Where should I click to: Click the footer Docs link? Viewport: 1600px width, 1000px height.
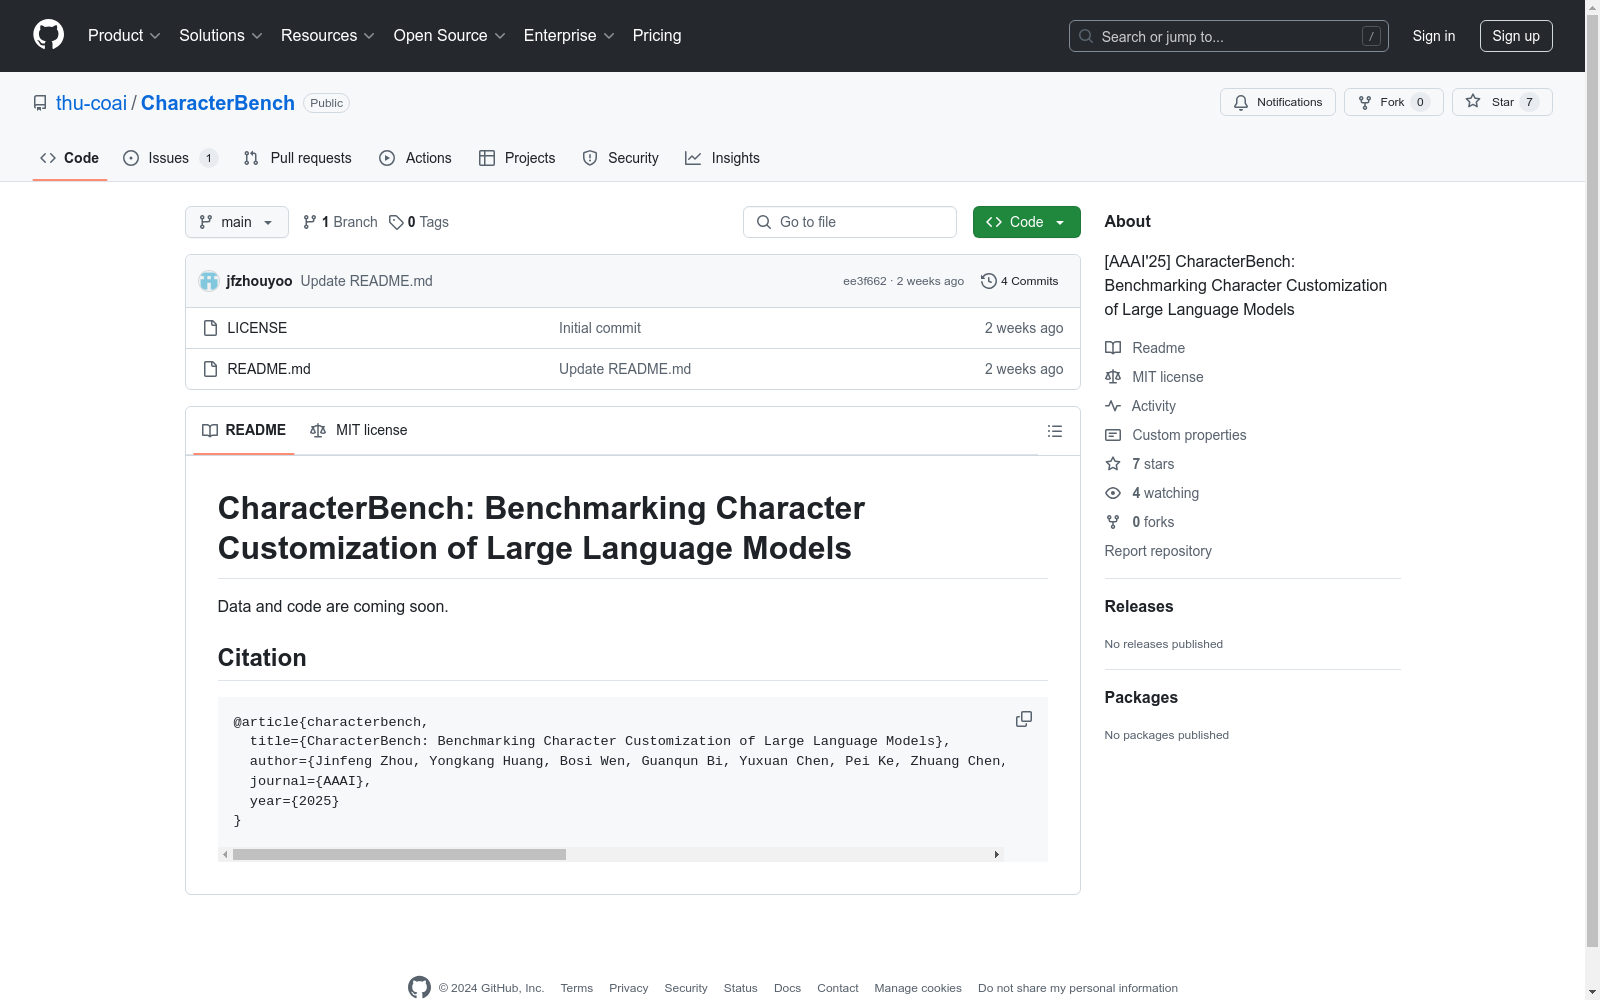[x=787, y=988]
